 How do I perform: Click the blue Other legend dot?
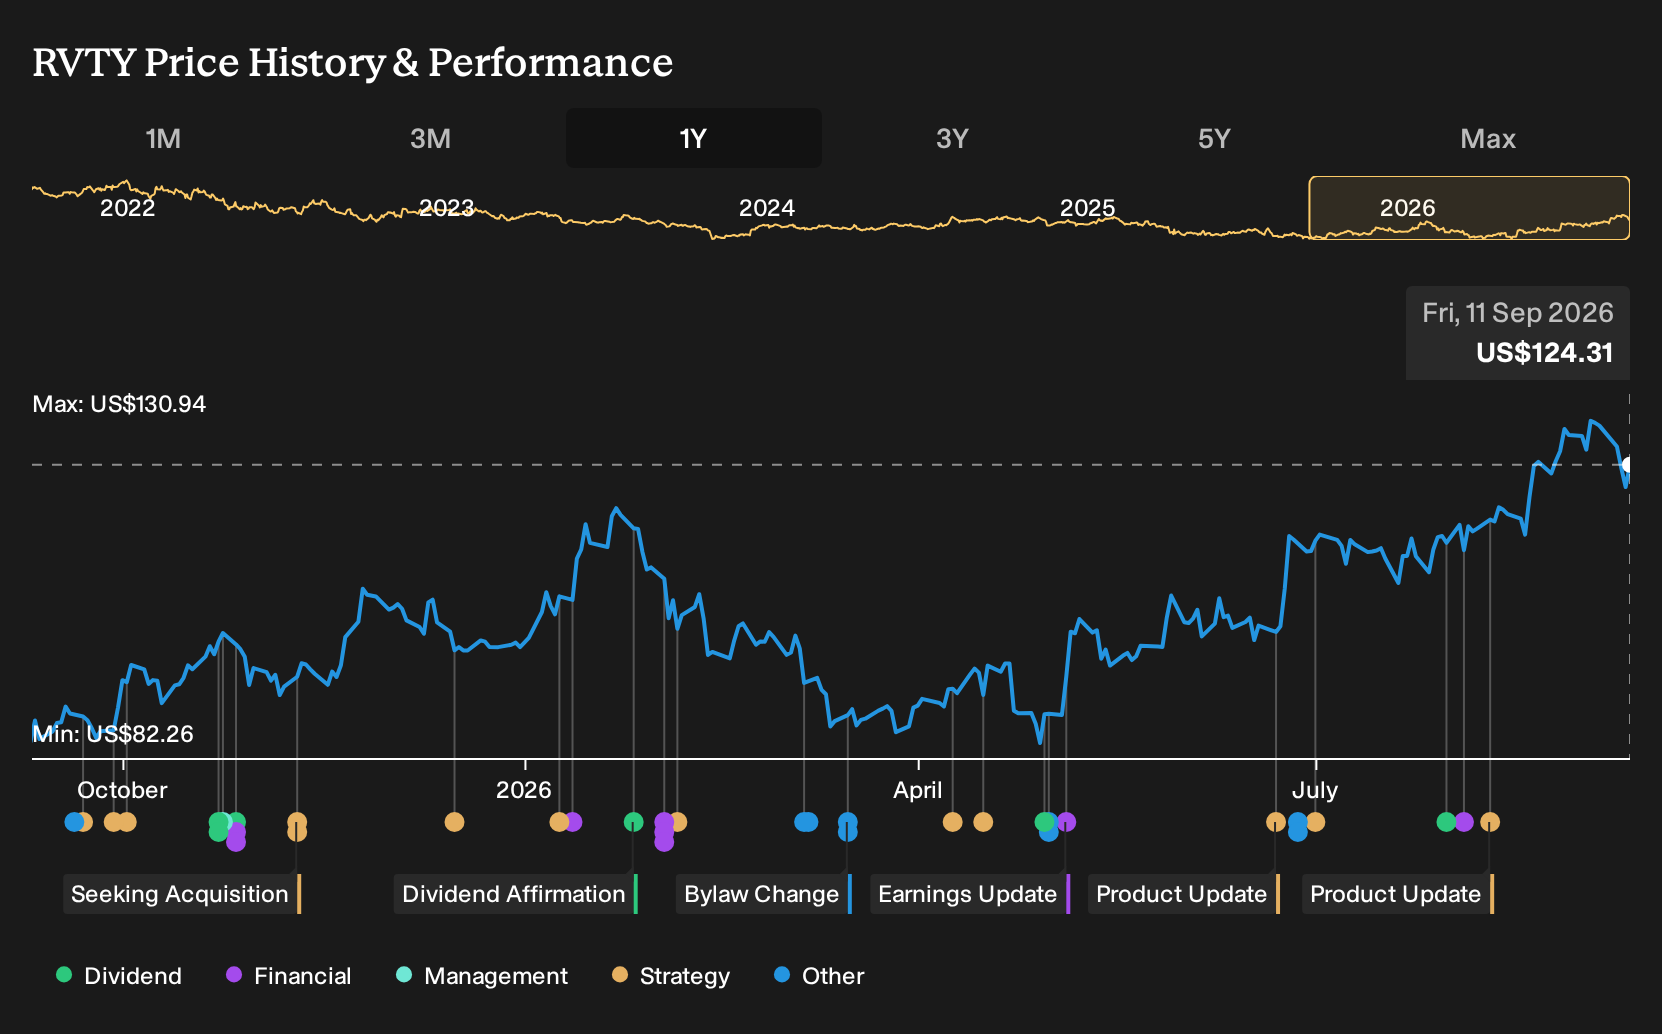[x=782, y=974]
